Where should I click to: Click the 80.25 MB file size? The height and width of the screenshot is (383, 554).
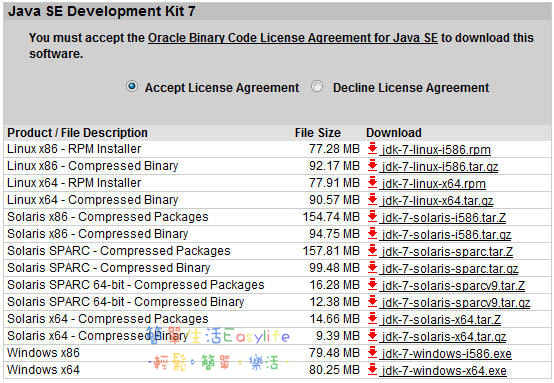(334, 370)
